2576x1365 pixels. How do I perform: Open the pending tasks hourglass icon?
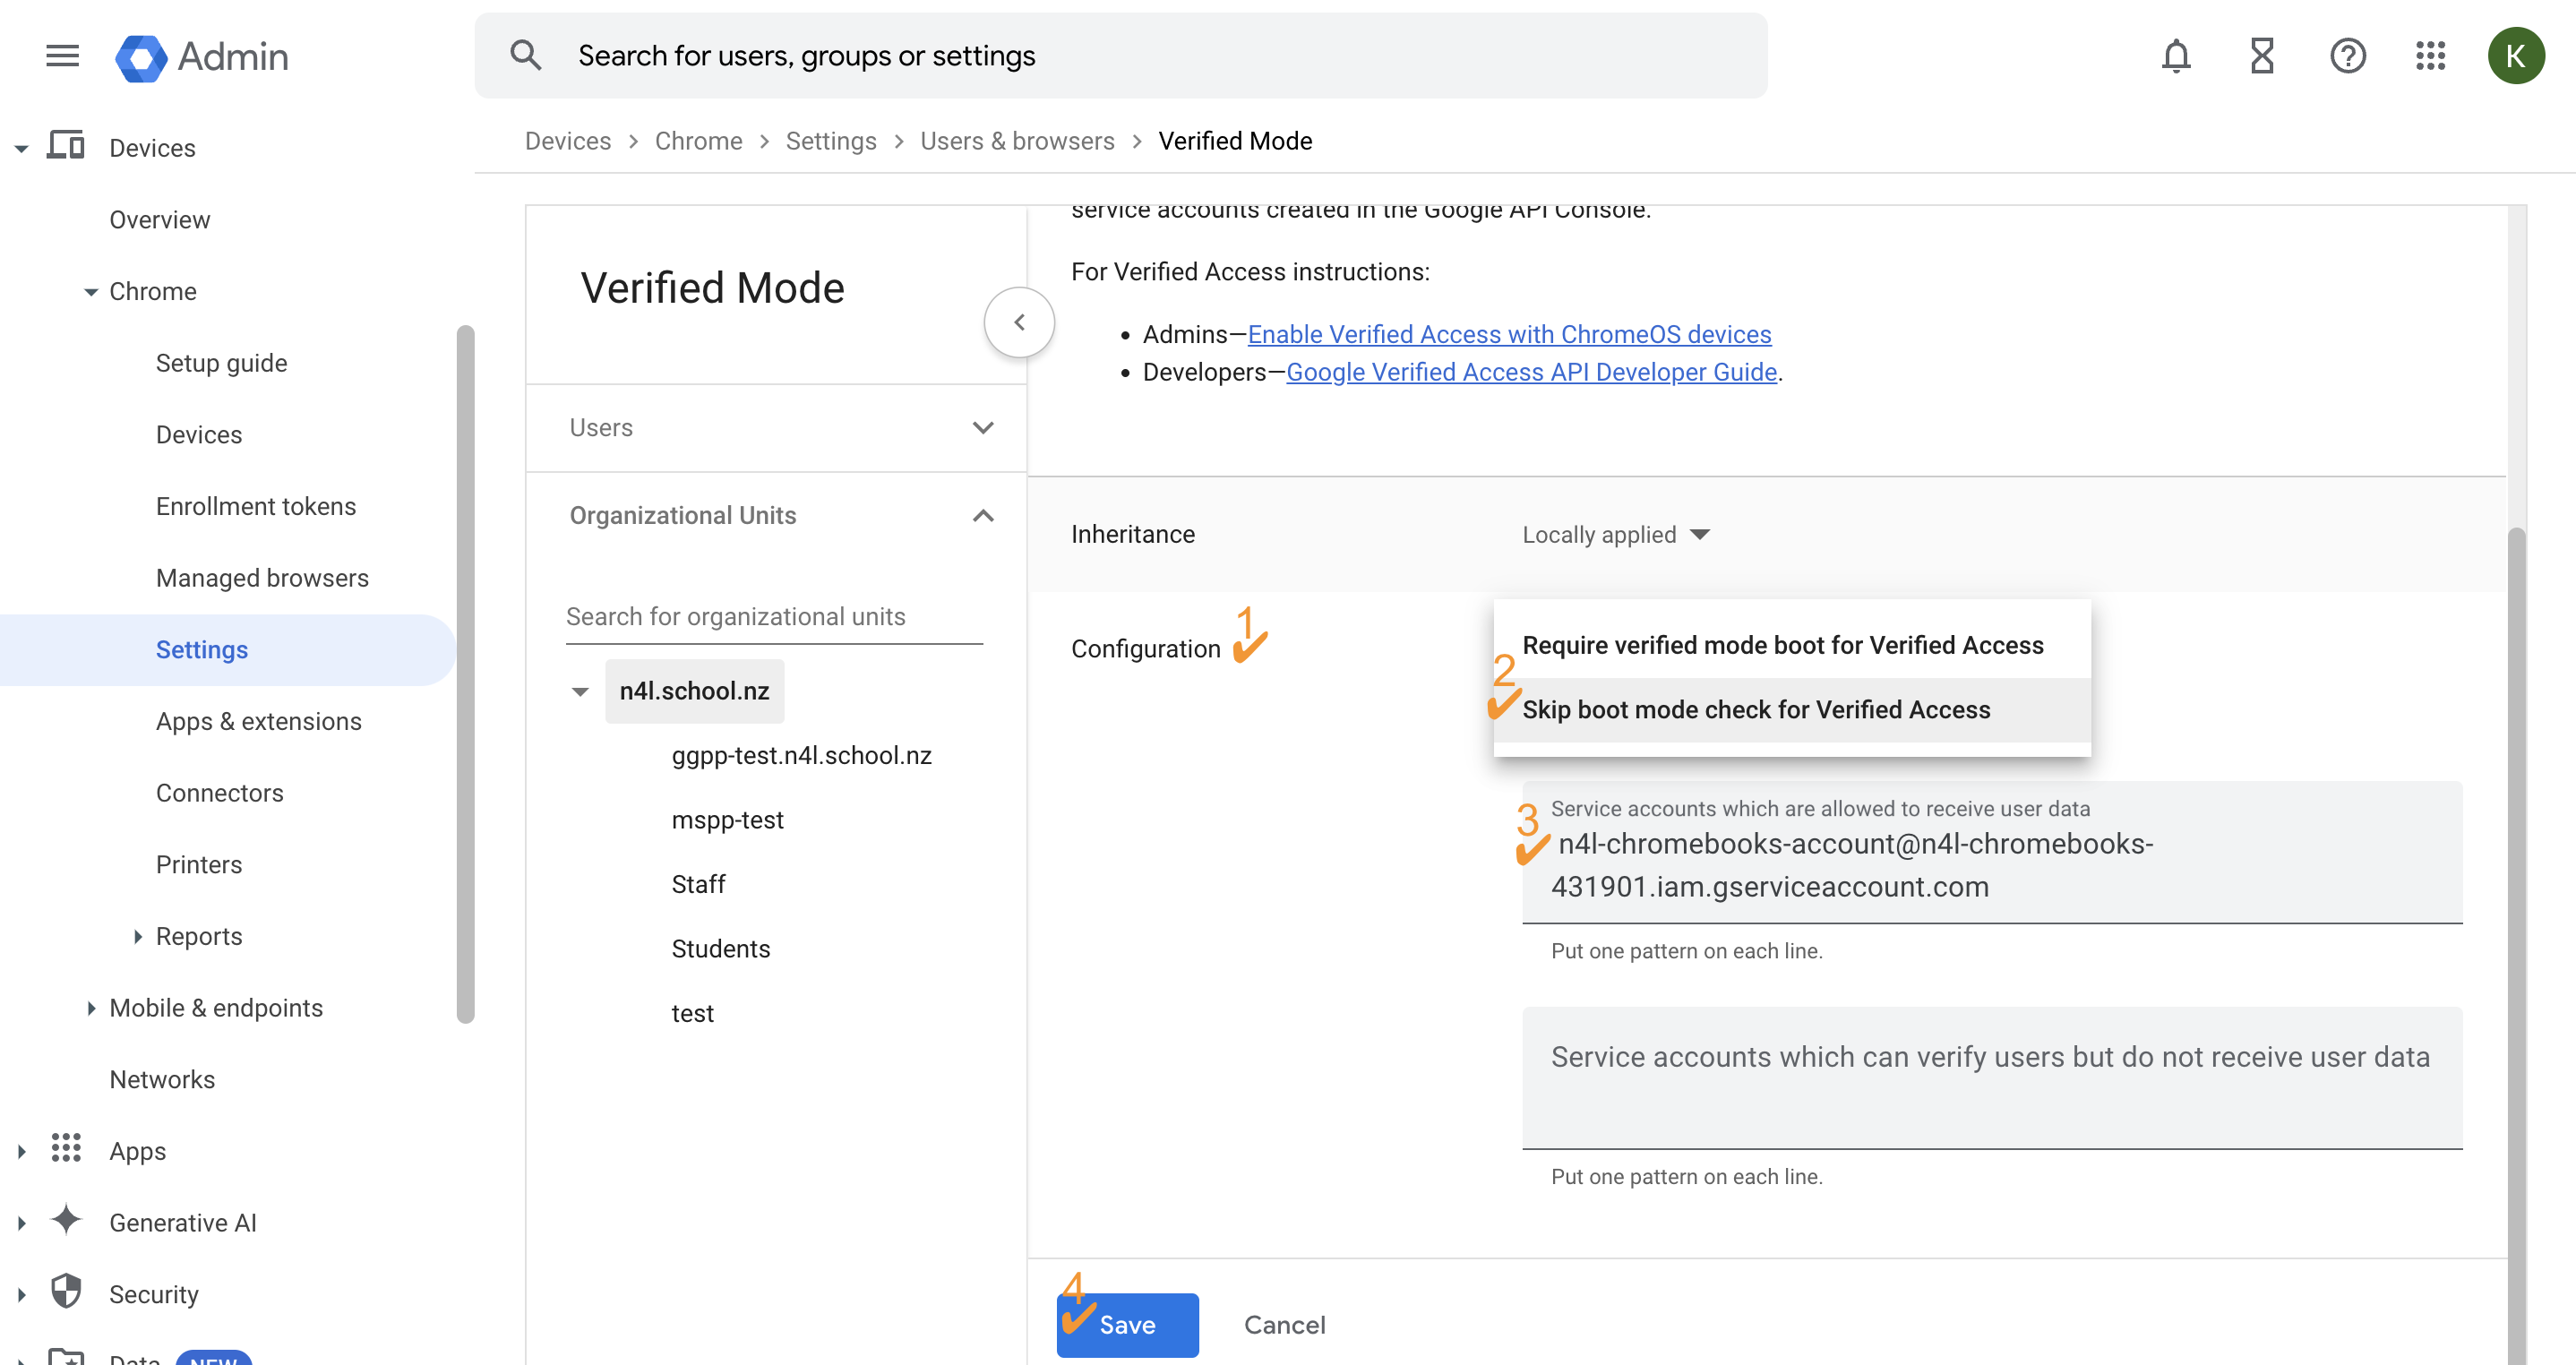tap(2261, 56)
